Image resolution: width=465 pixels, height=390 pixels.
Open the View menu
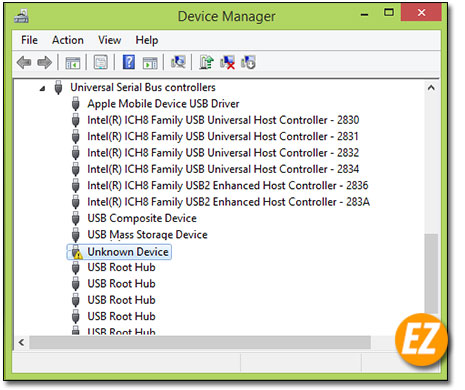(x=109, y=40)
